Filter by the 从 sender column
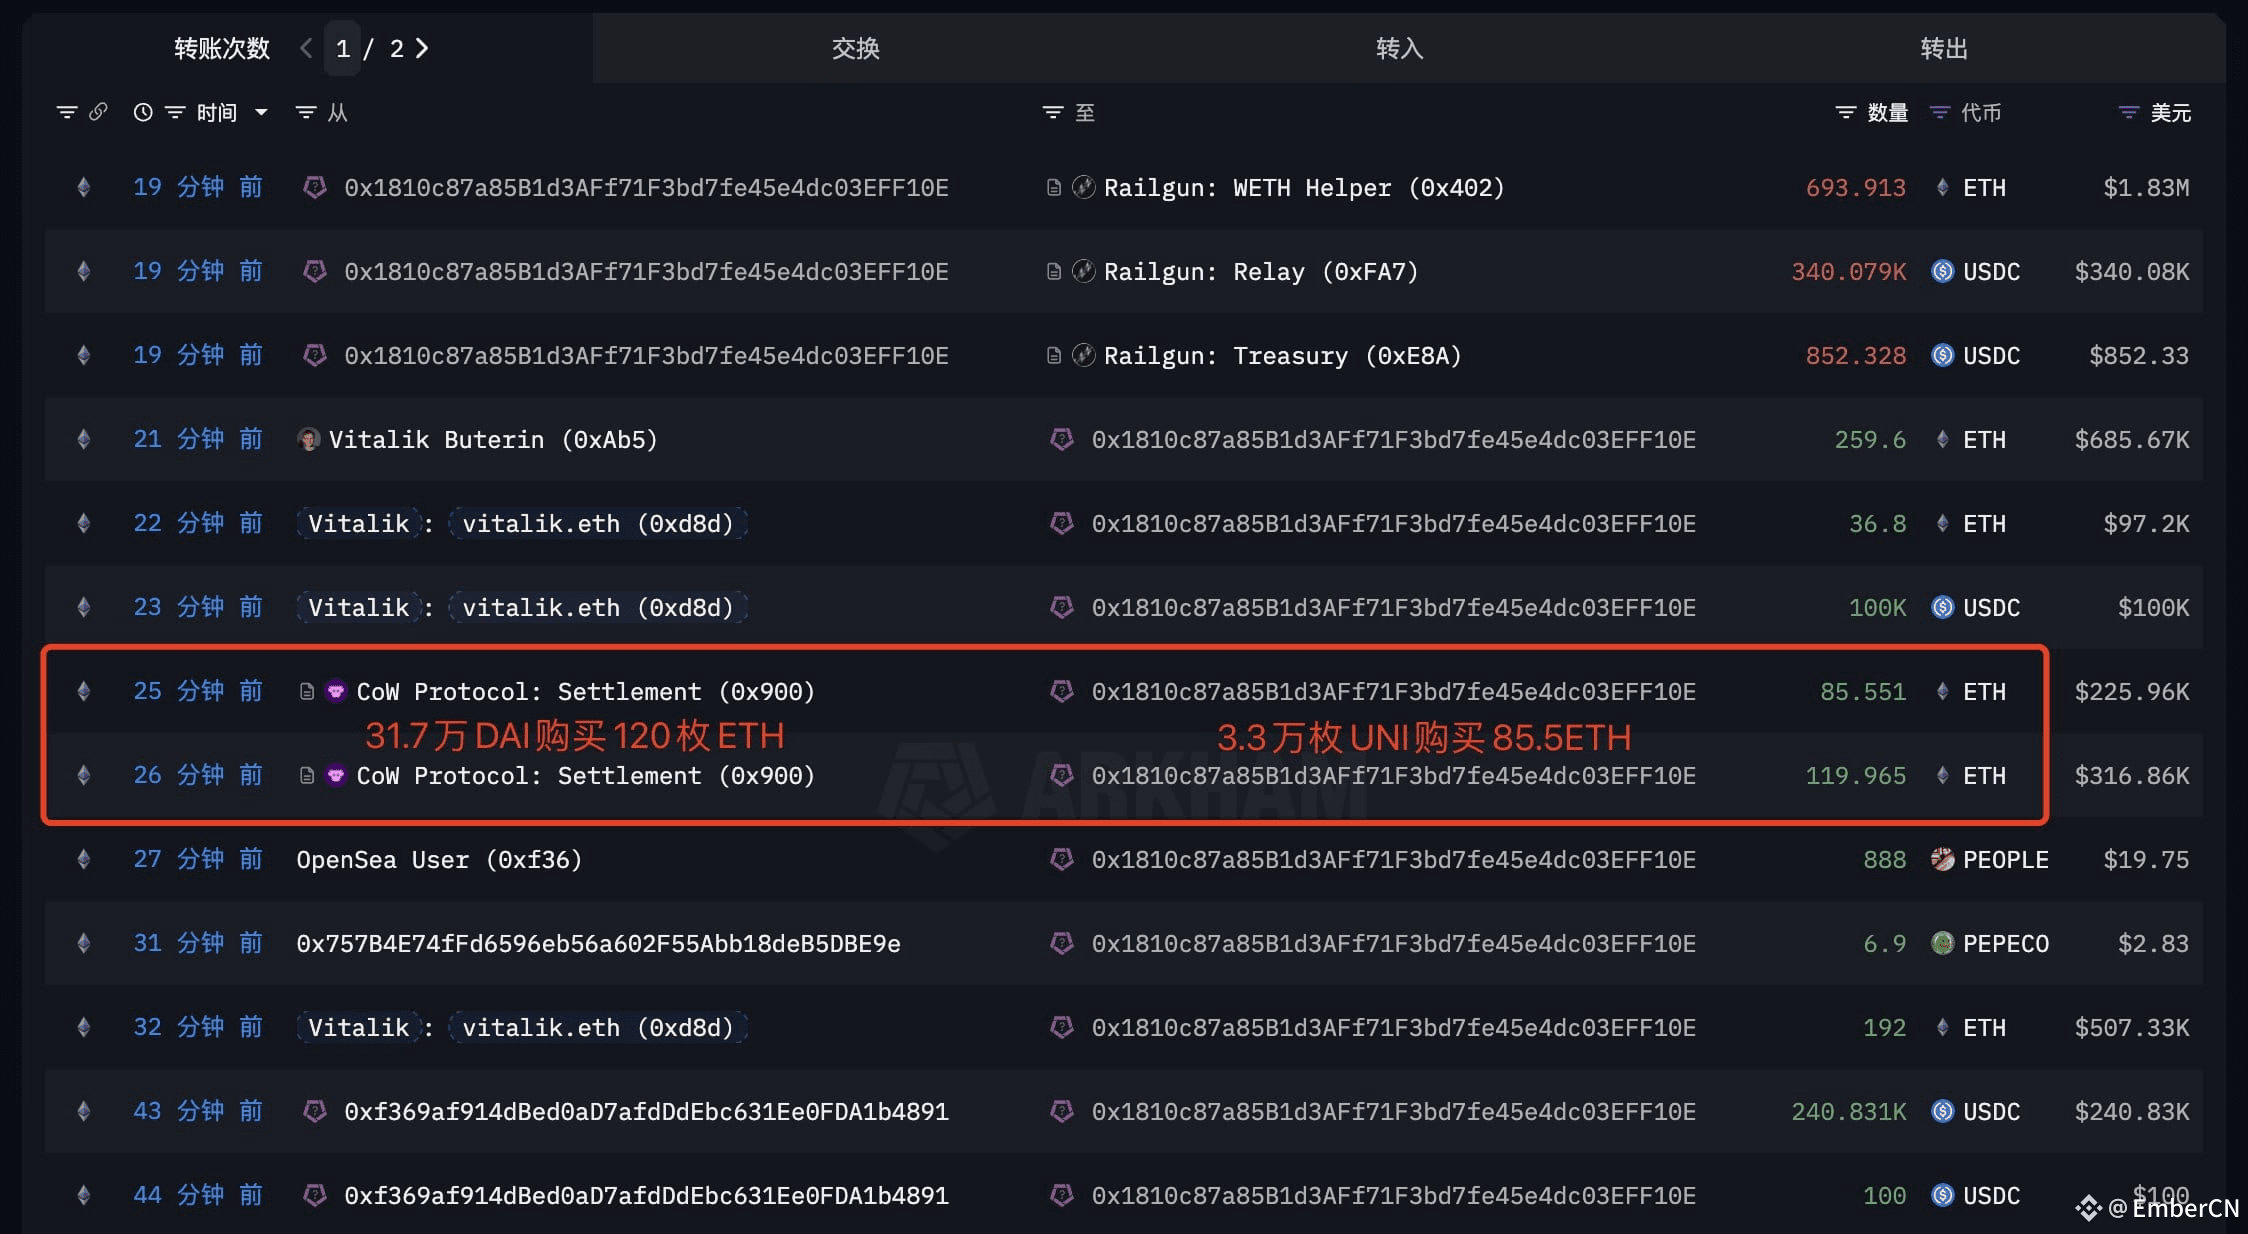Viewport: 2248px width, 1234px height. click(x=306, y=112)
